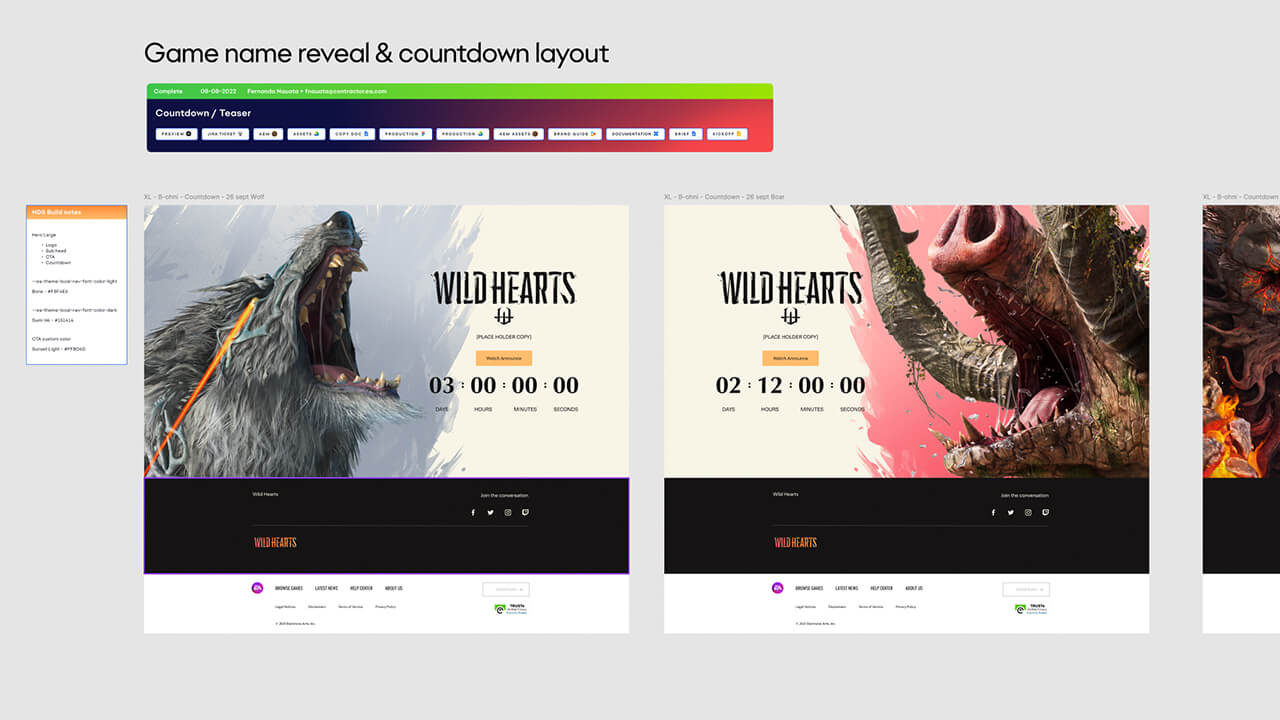This screenshot has height=720, width=1280.
Task: Open the Brand Guide chip
Action: tap(575, 133)
